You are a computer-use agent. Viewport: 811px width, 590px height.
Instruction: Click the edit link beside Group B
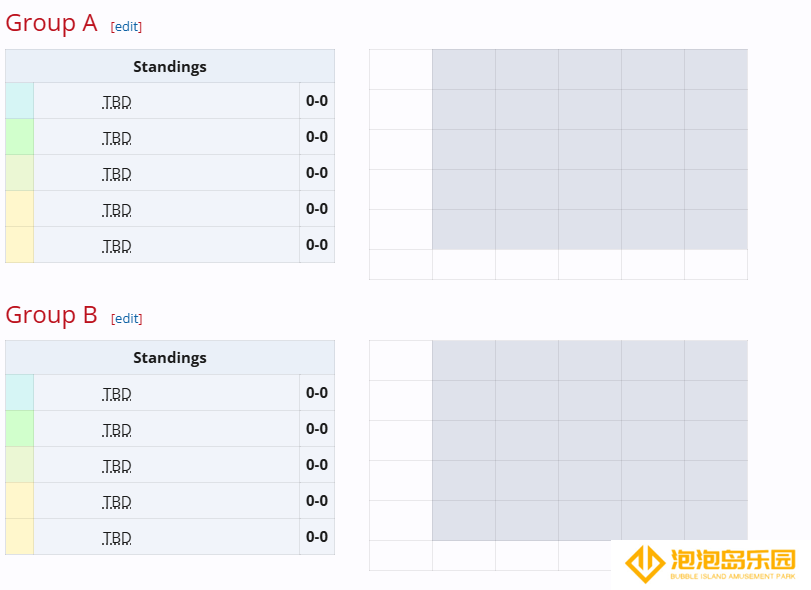tap(127, 319)
